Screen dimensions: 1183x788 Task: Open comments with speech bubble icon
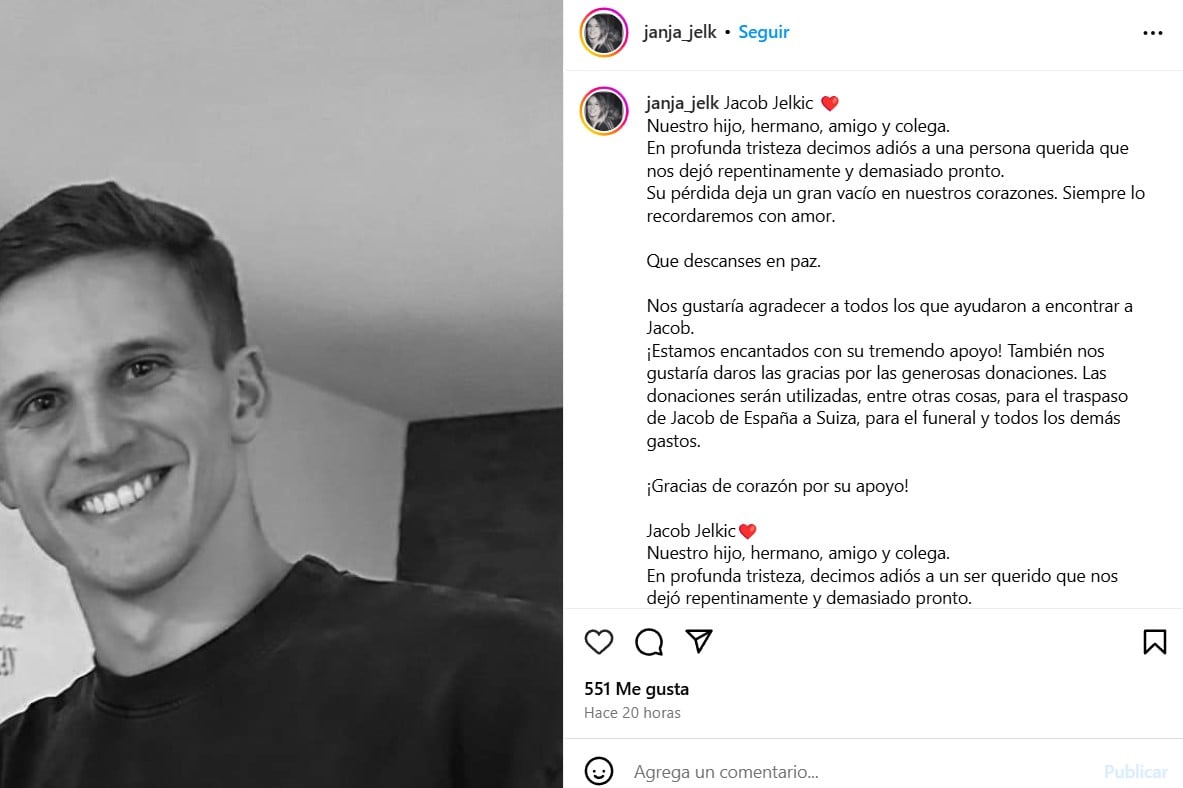click(x=649, y=642)
